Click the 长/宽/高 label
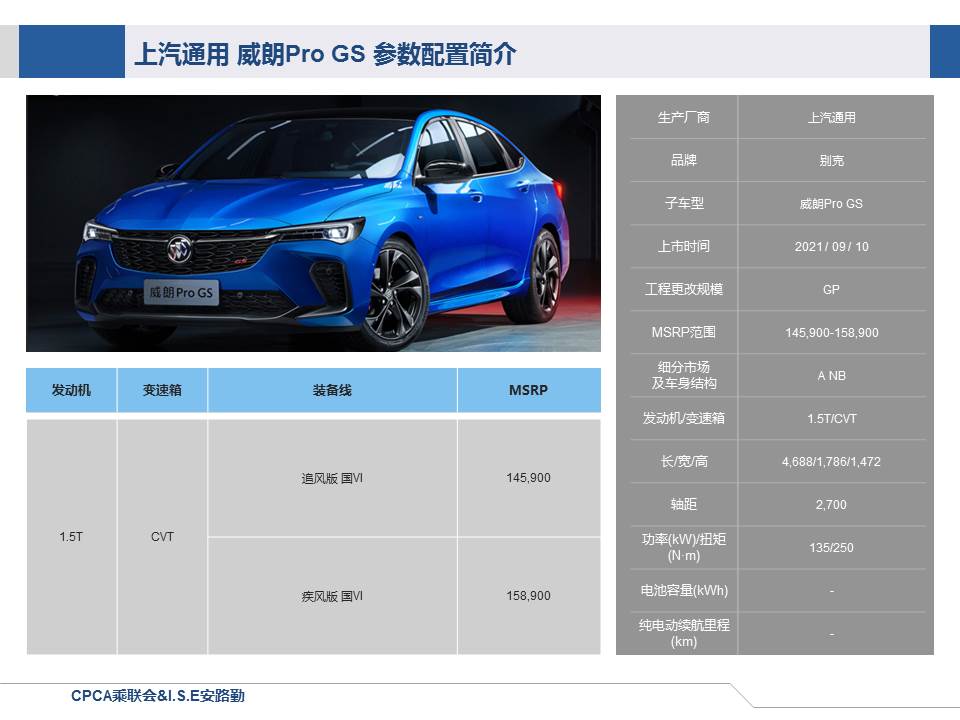This screenshot has height=720, width=960. click(x=684, y=462)
